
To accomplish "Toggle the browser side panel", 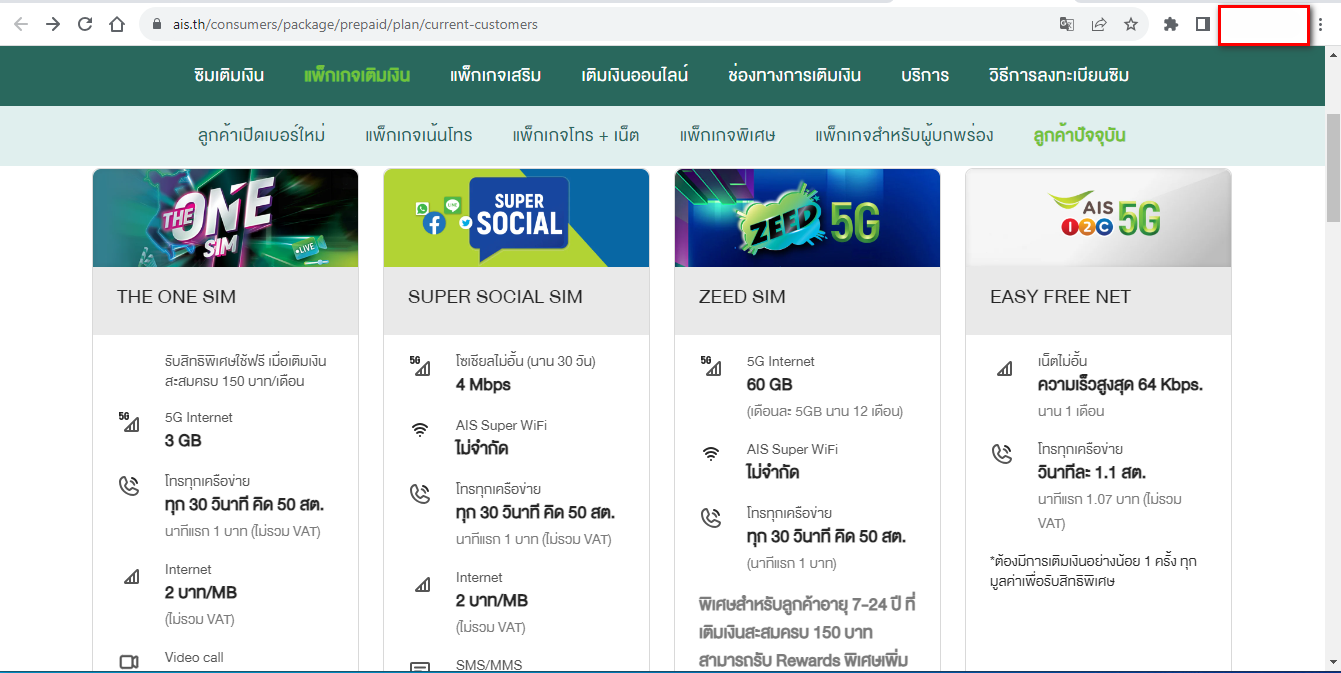I will [1203, 24].
